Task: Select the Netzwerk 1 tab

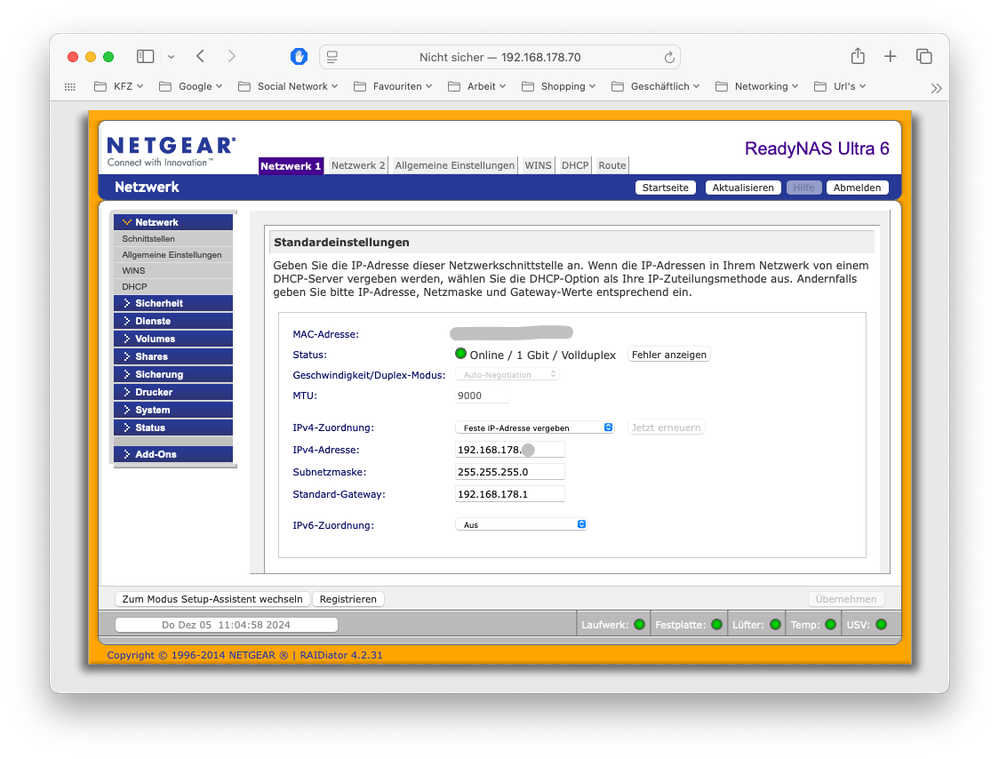Action: click(291, 166)
